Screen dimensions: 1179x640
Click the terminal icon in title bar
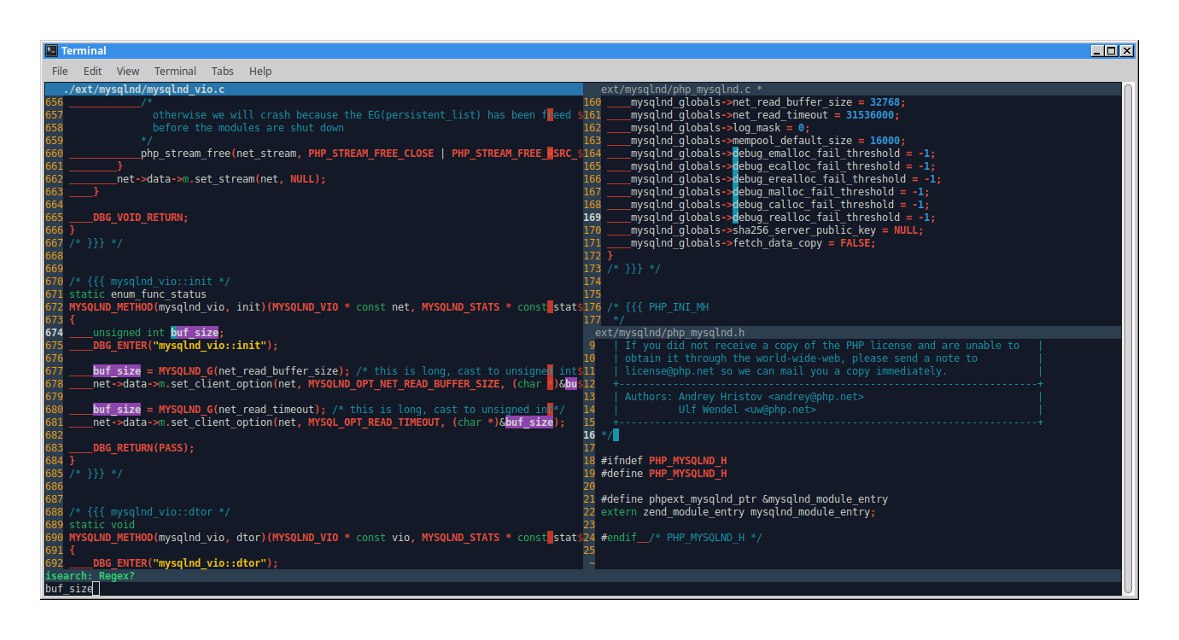pos(51,50)
